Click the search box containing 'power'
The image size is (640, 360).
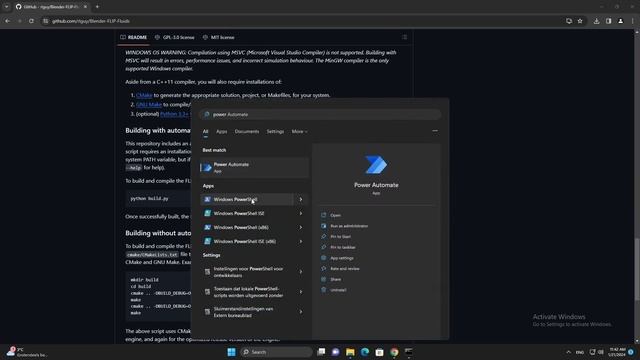(x=320, y=114)
